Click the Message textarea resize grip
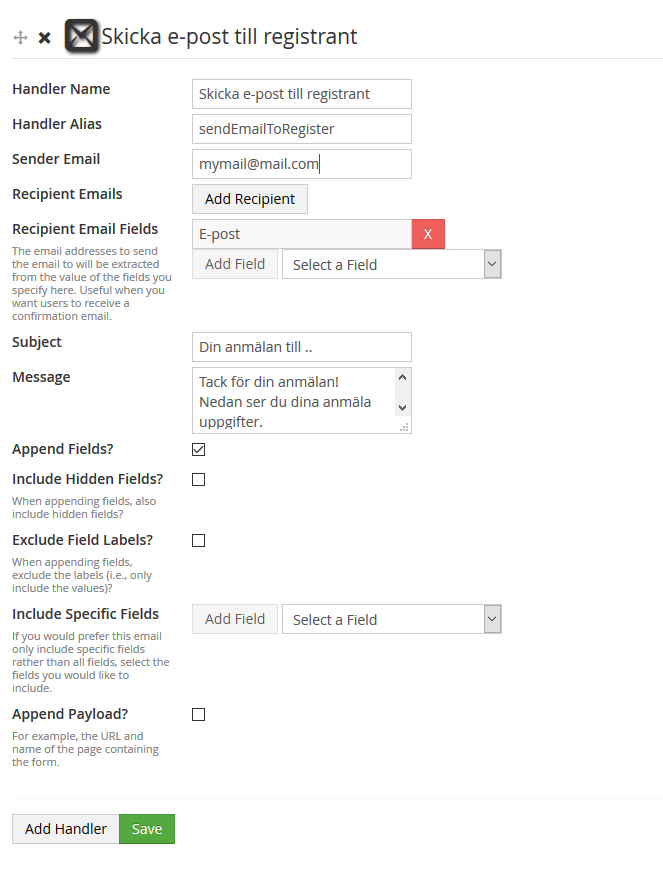The width and height of the screenshot is (663, 884). tap(404, 427)
